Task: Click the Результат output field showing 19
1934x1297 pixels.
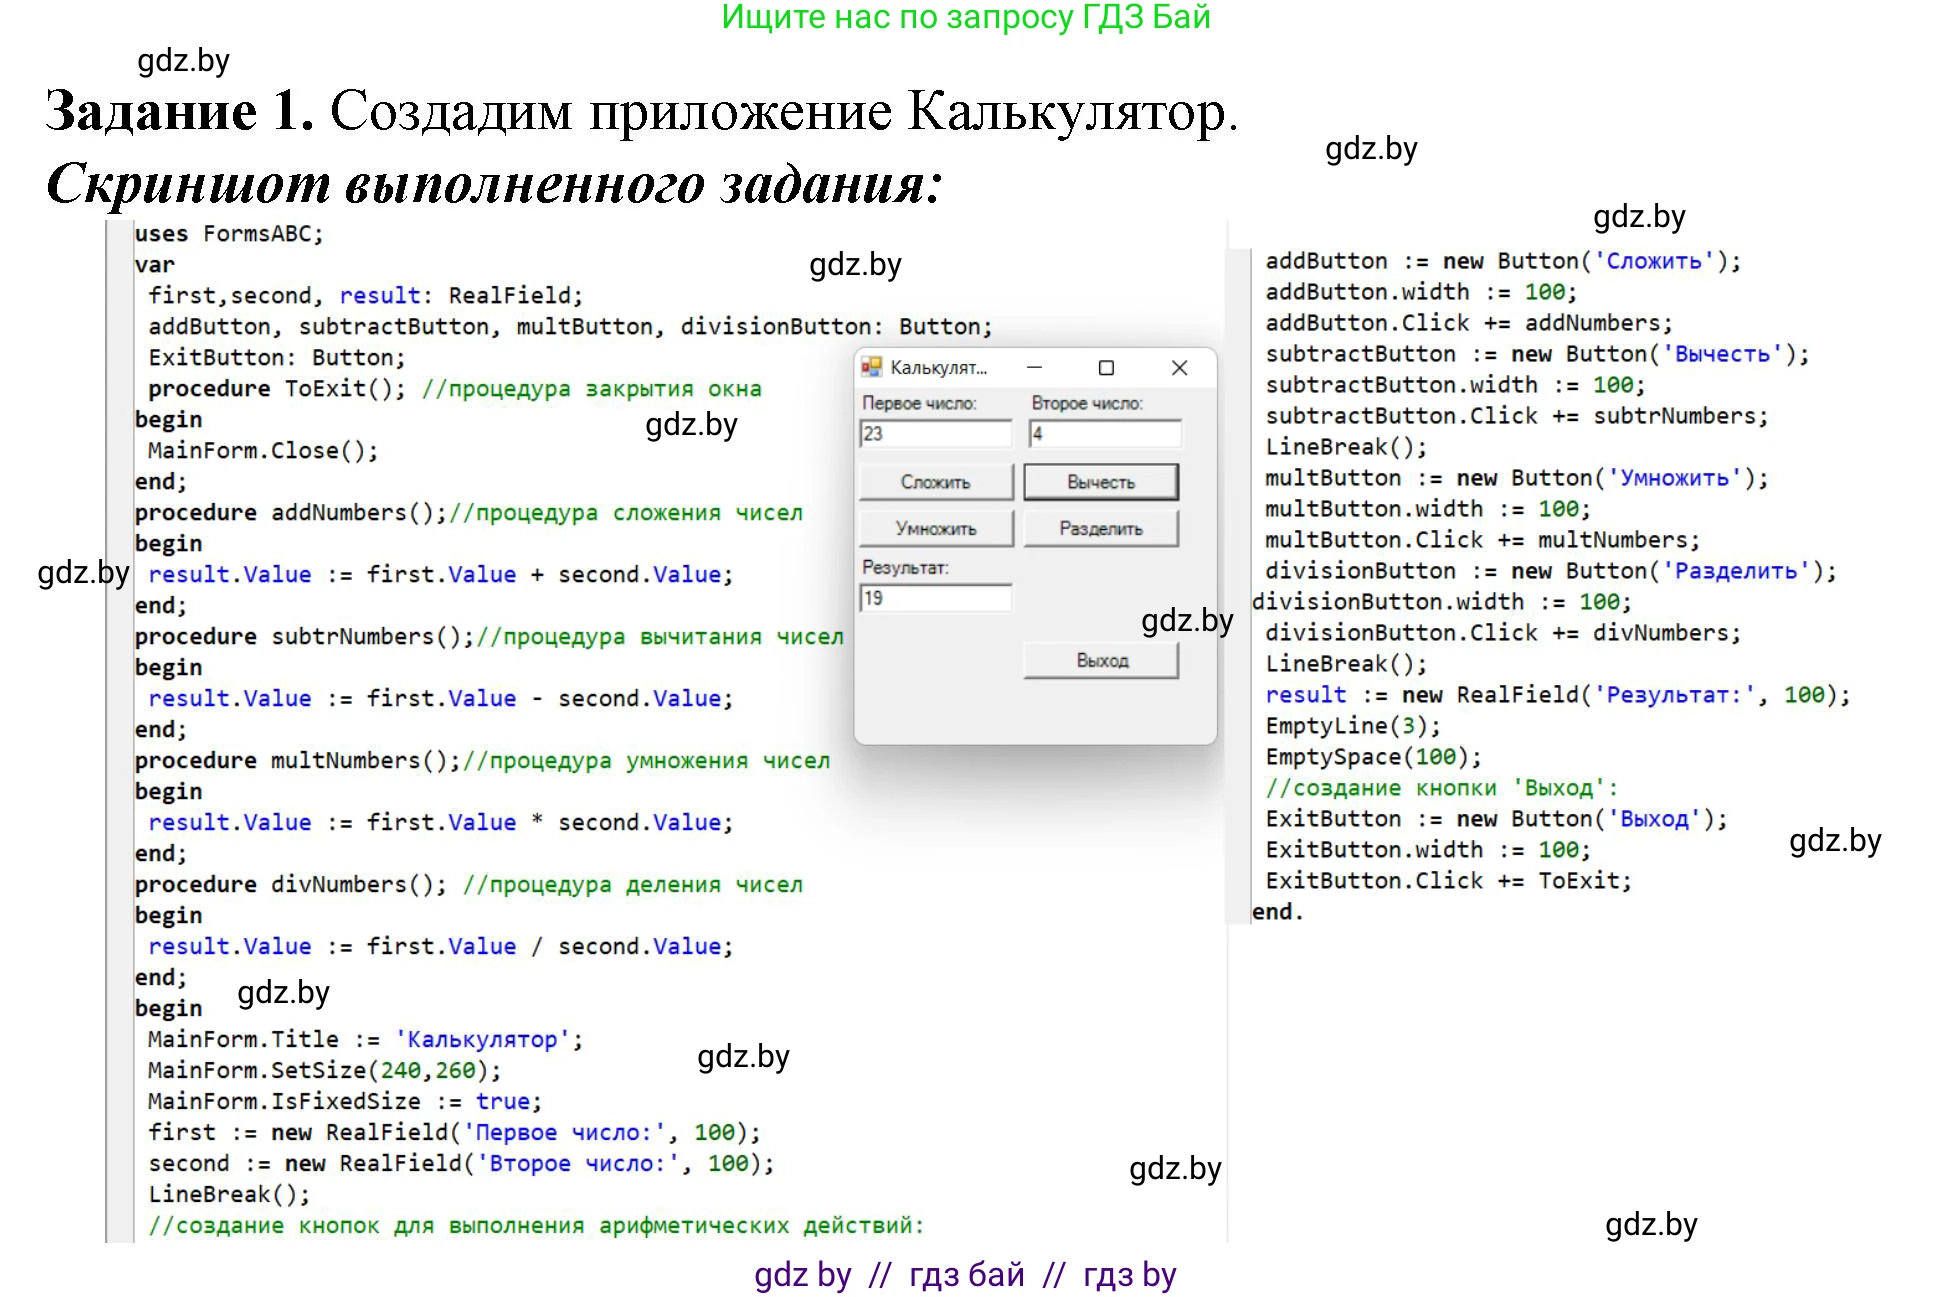Action: (935, 597)
